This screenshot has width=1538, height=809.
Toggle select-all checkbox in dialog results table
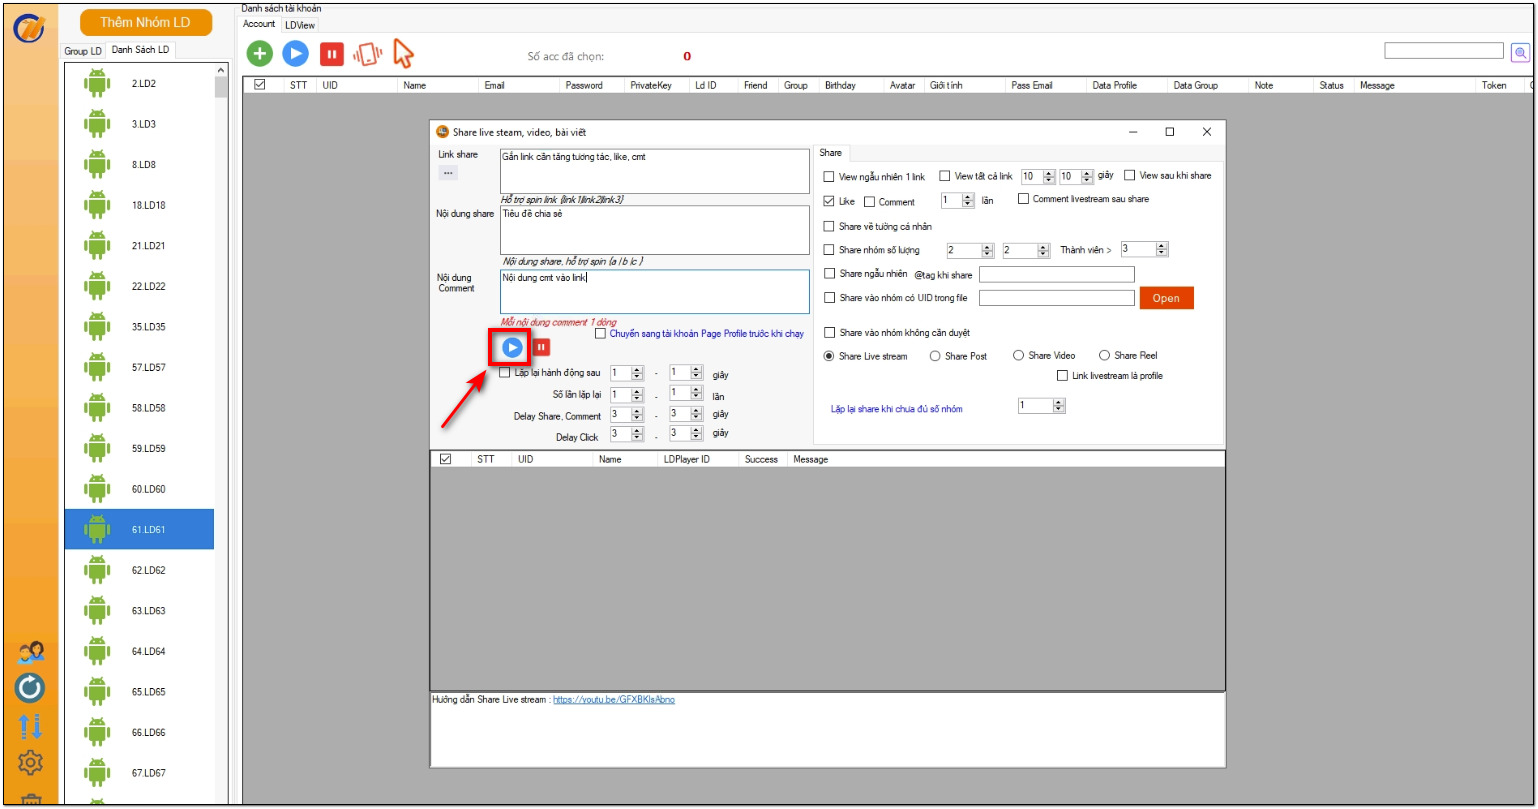pos(446,459)
